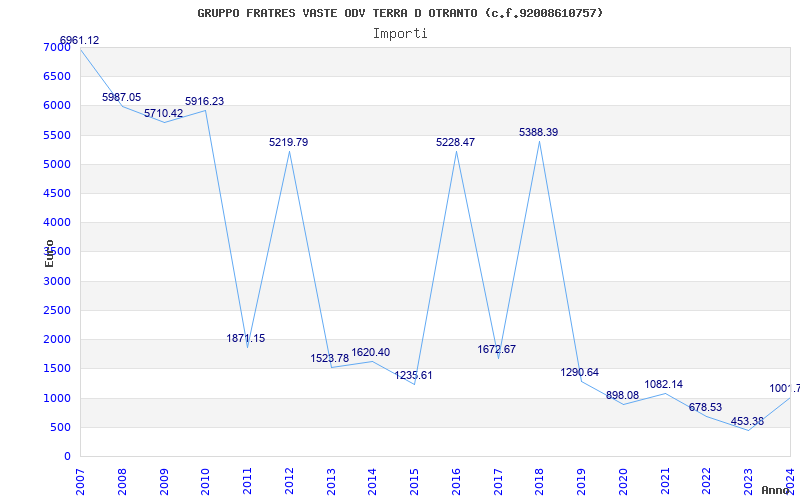Click the 2012 x-axis year label
This screenshot has width=800, height=500.
(289, 482)
